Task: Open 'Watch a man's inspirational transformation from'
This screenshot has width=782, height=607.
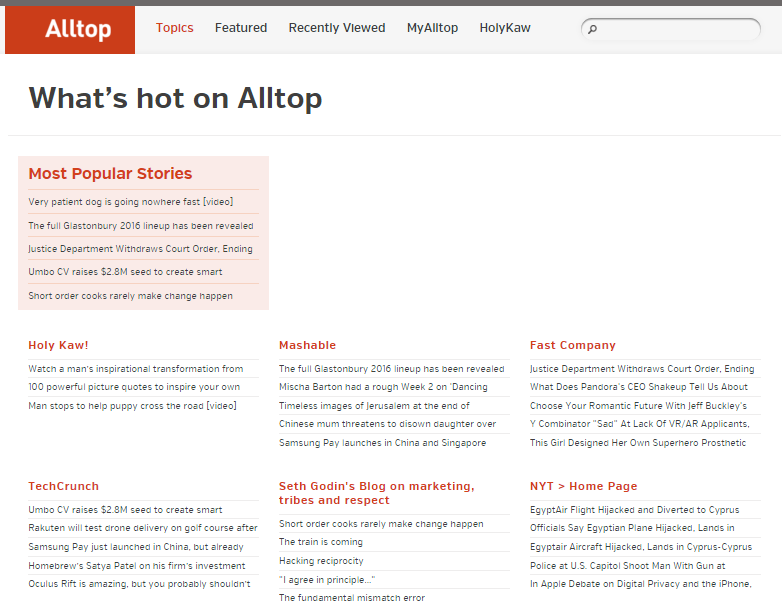Action: coord(136,369)
